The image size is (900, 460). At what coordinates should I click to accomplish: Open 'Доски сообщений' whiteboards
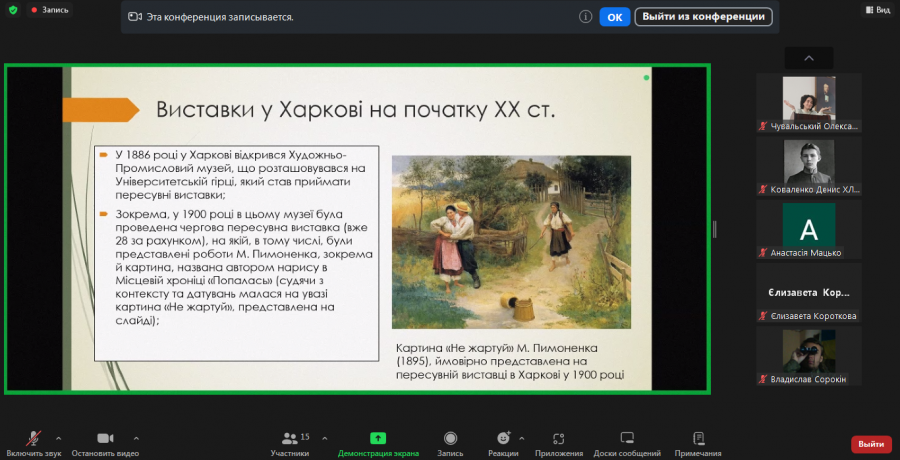tap(627, 443)
